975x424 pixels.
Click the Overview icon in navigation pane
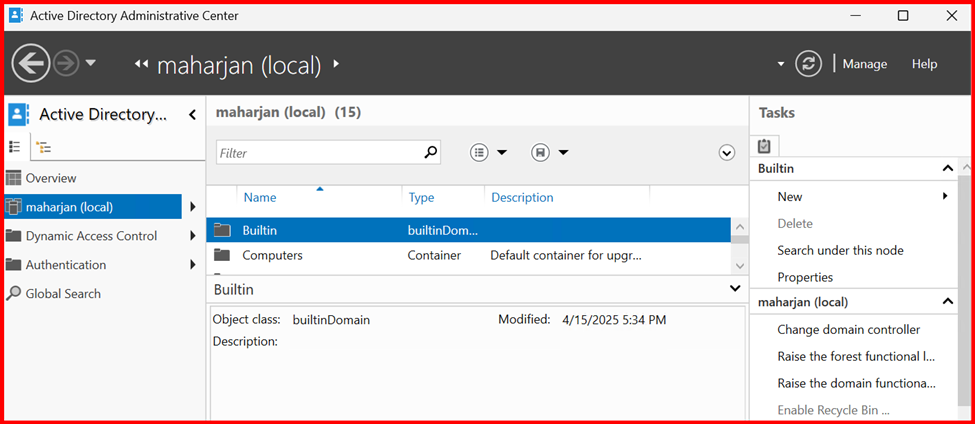point(14,178)
